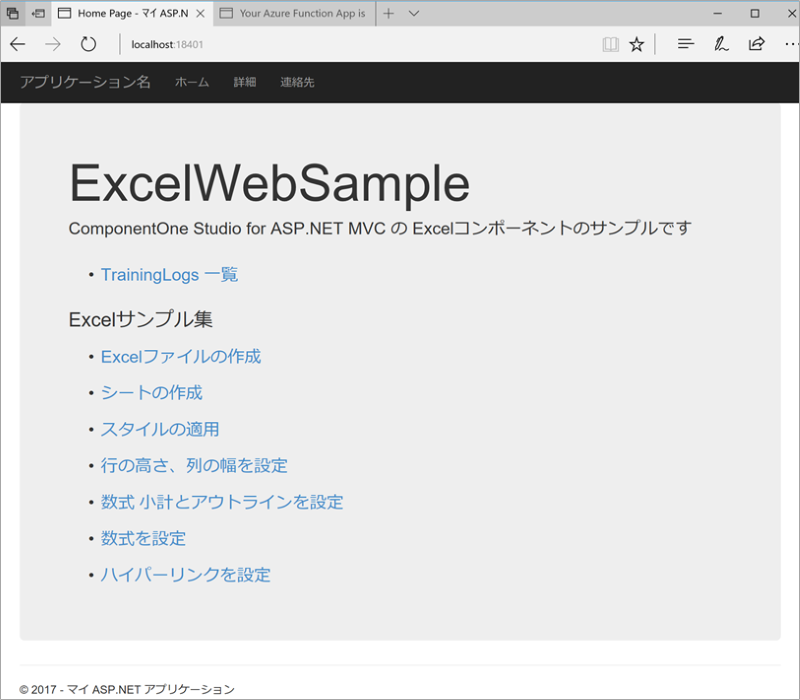The height and width of the screenshot is (700, 800).
Task: Open the ハイパーリンクを設定 link
Action: (185, 575)
